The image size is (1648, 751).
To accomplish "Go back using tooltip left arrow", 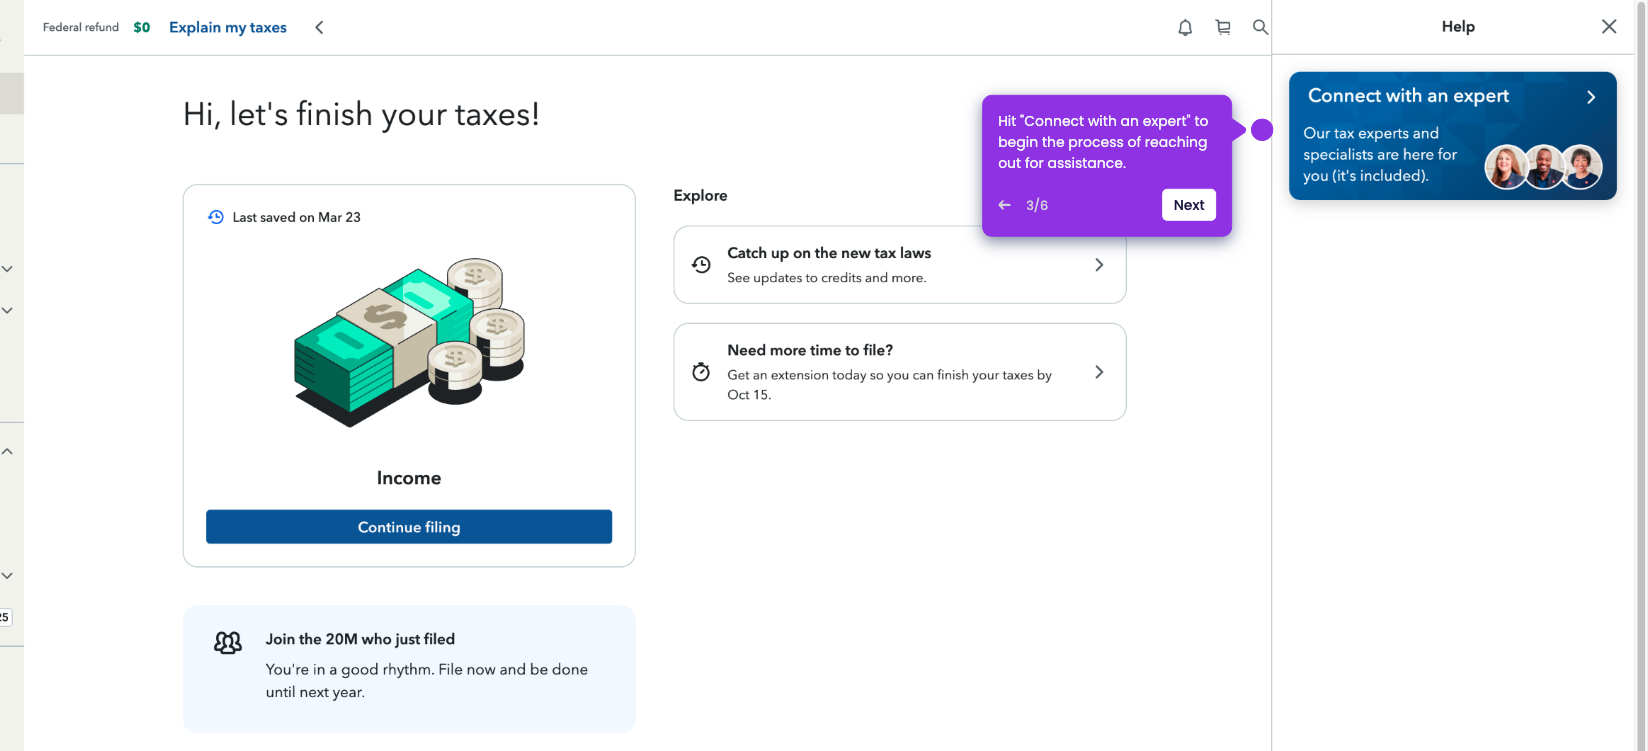I will [x=1005, y=205].
